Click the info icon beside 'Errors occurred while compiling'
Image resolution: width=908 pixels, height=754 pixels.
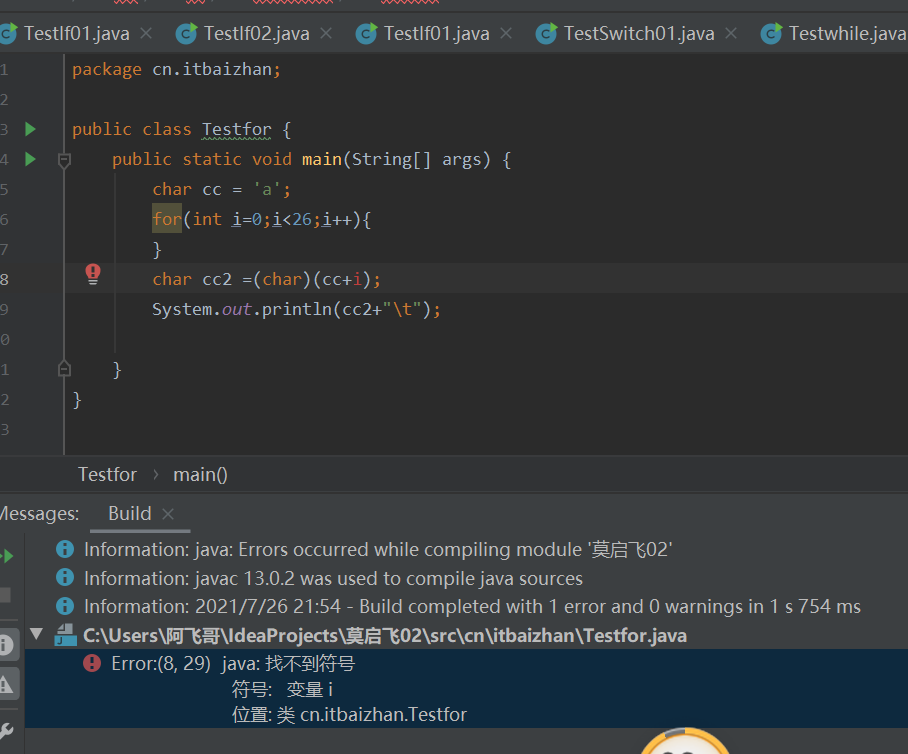tap(65, 549)
